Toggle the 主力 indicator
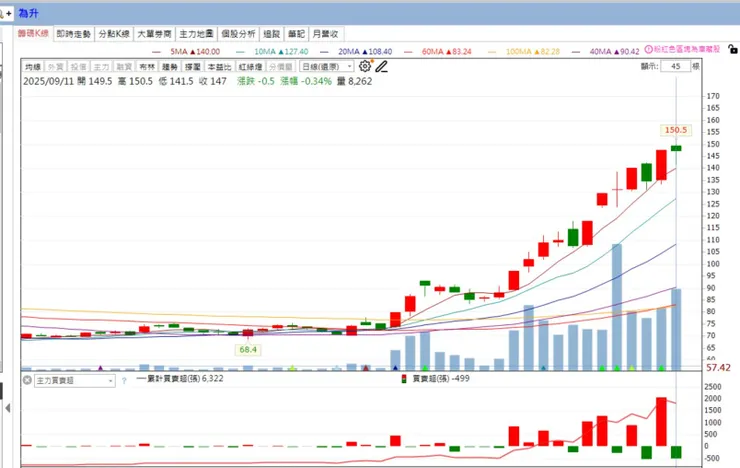 [101, 67]
